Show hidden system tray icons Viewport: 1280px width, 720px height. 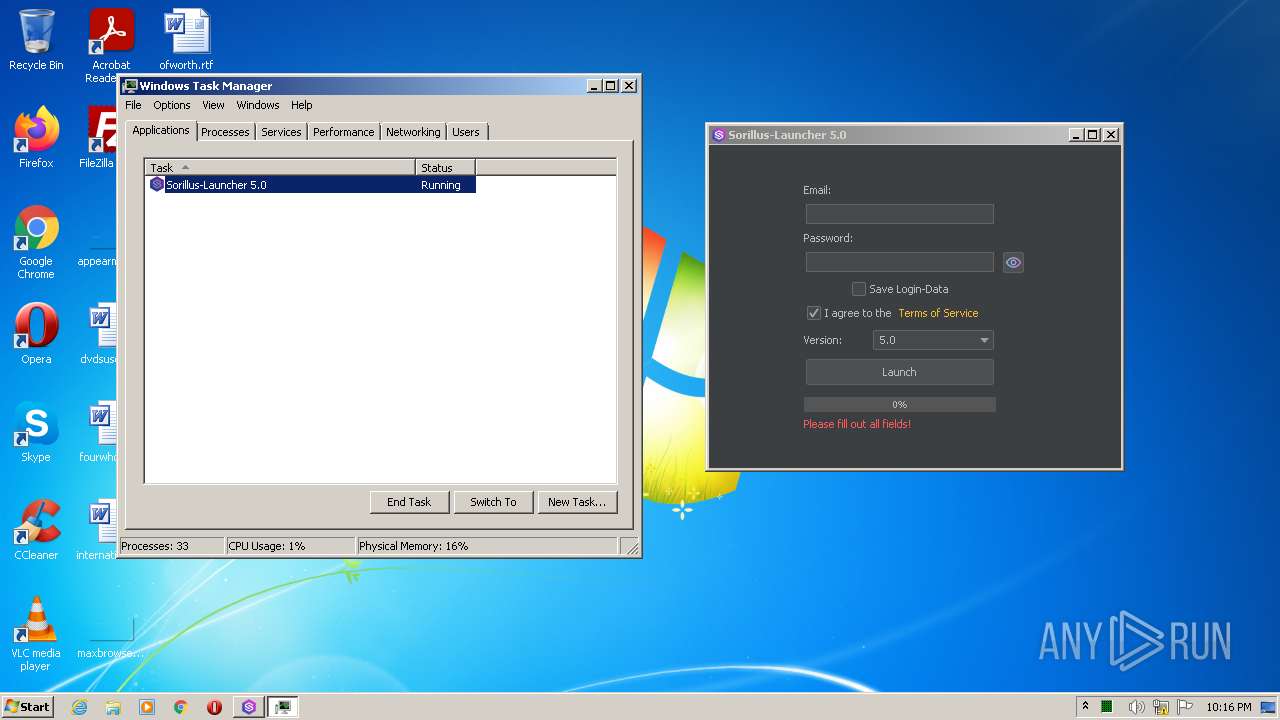pos(1085,706)
